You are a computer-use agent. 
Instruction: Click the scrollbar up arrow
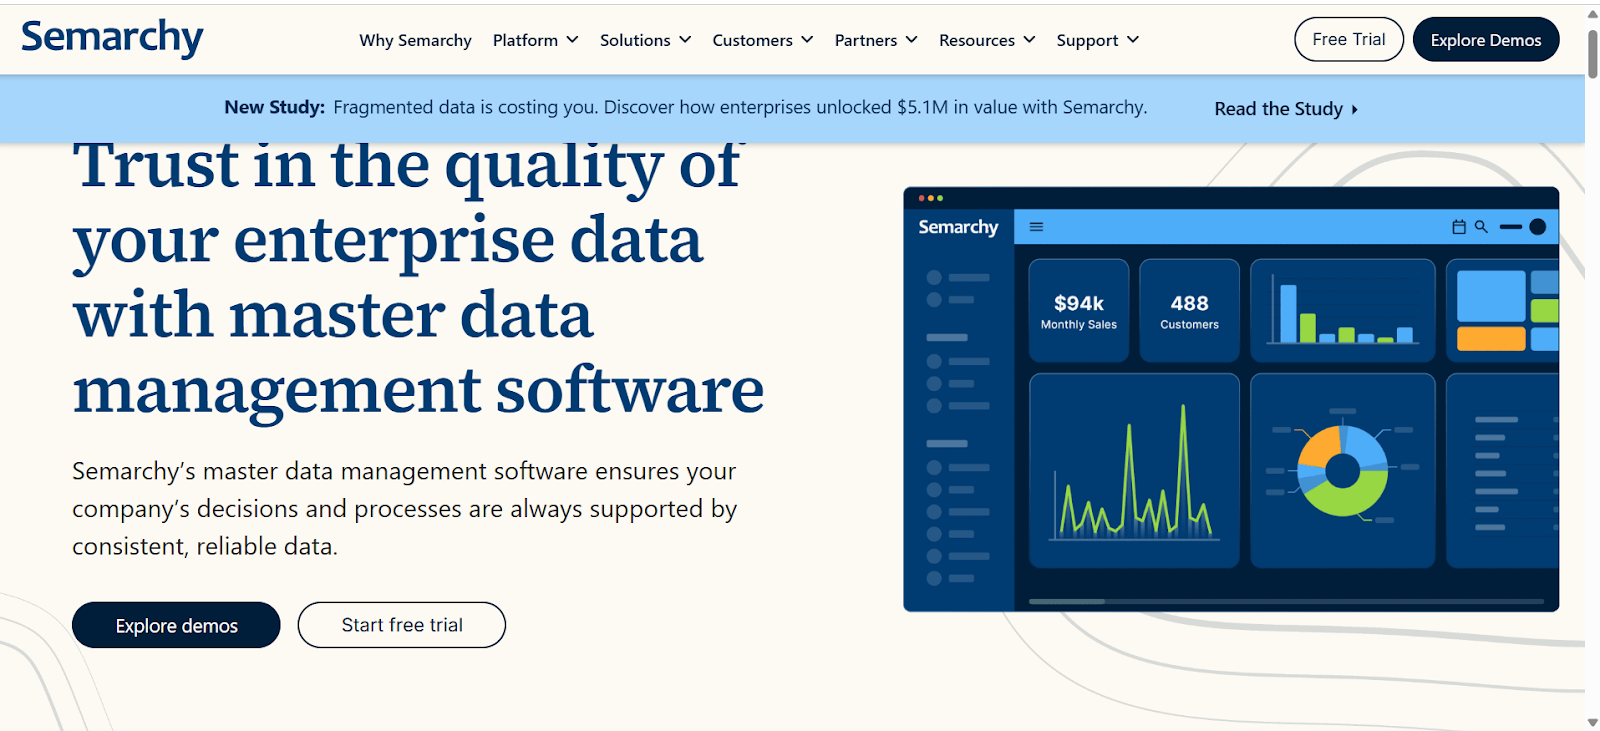coord(1592,14)
